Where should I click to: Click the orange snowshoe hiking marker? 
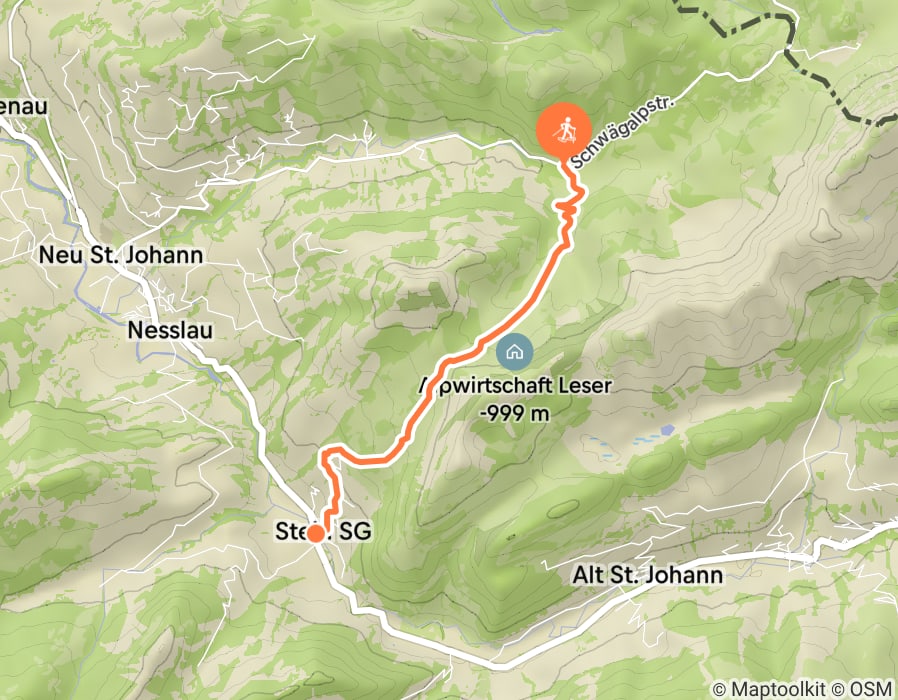564,130
